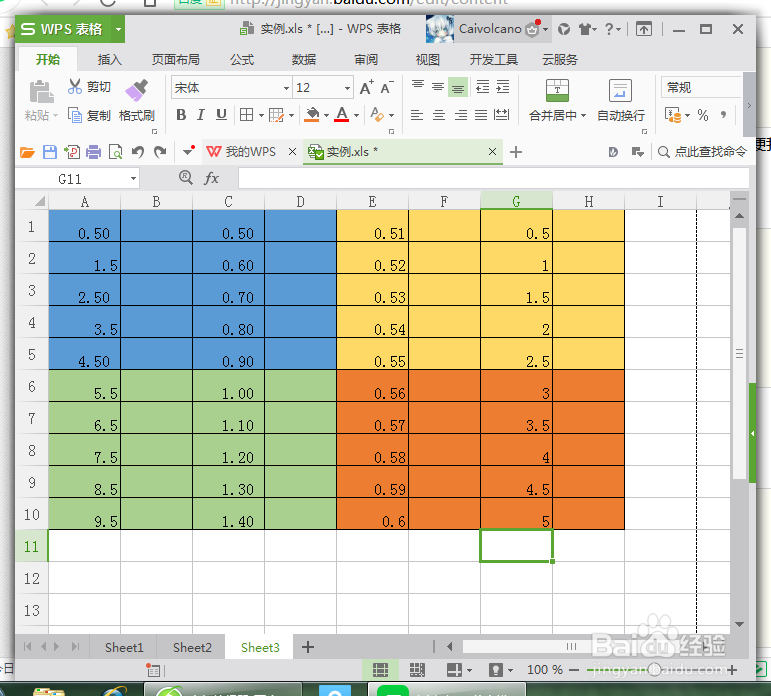This screenshot has height=696, width=771.
Task: Select the Format Painter brush
Action: pos(137,90)
